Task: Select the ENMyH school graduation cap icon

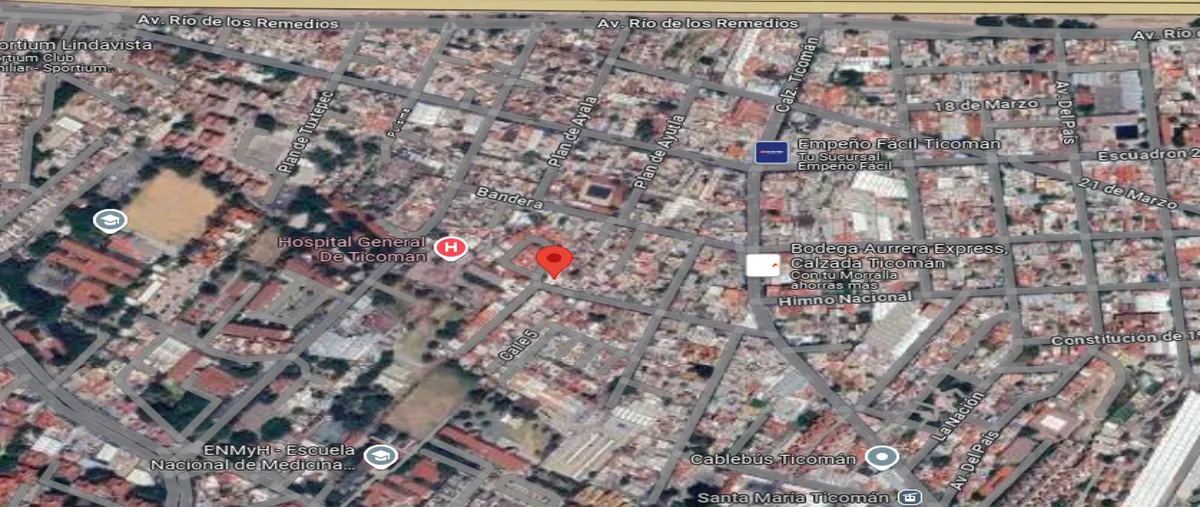Action: pyautogui.click(x=379, y=456)
